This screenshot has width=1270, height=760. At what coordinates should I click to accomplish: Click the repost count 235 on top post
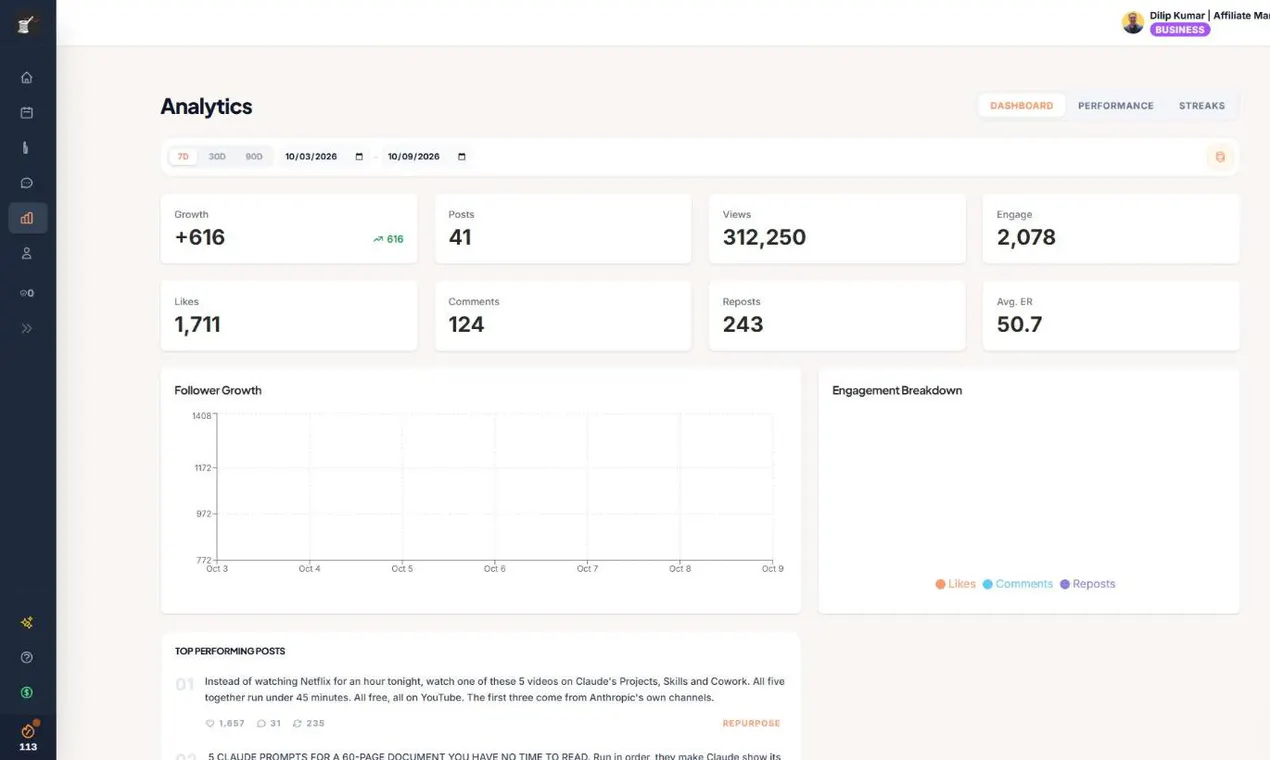tap(308, 723)
